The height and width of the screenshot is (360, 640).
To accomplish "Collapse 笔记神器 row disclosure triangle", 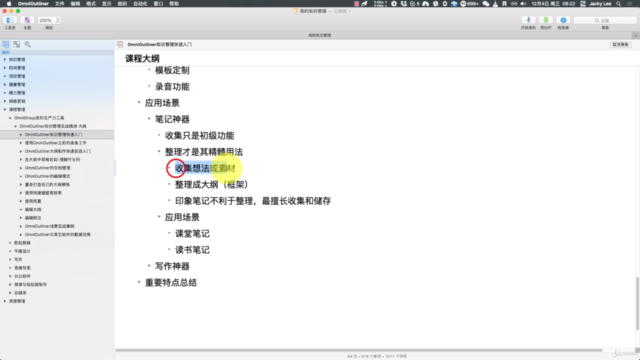I will click(149, 119).
